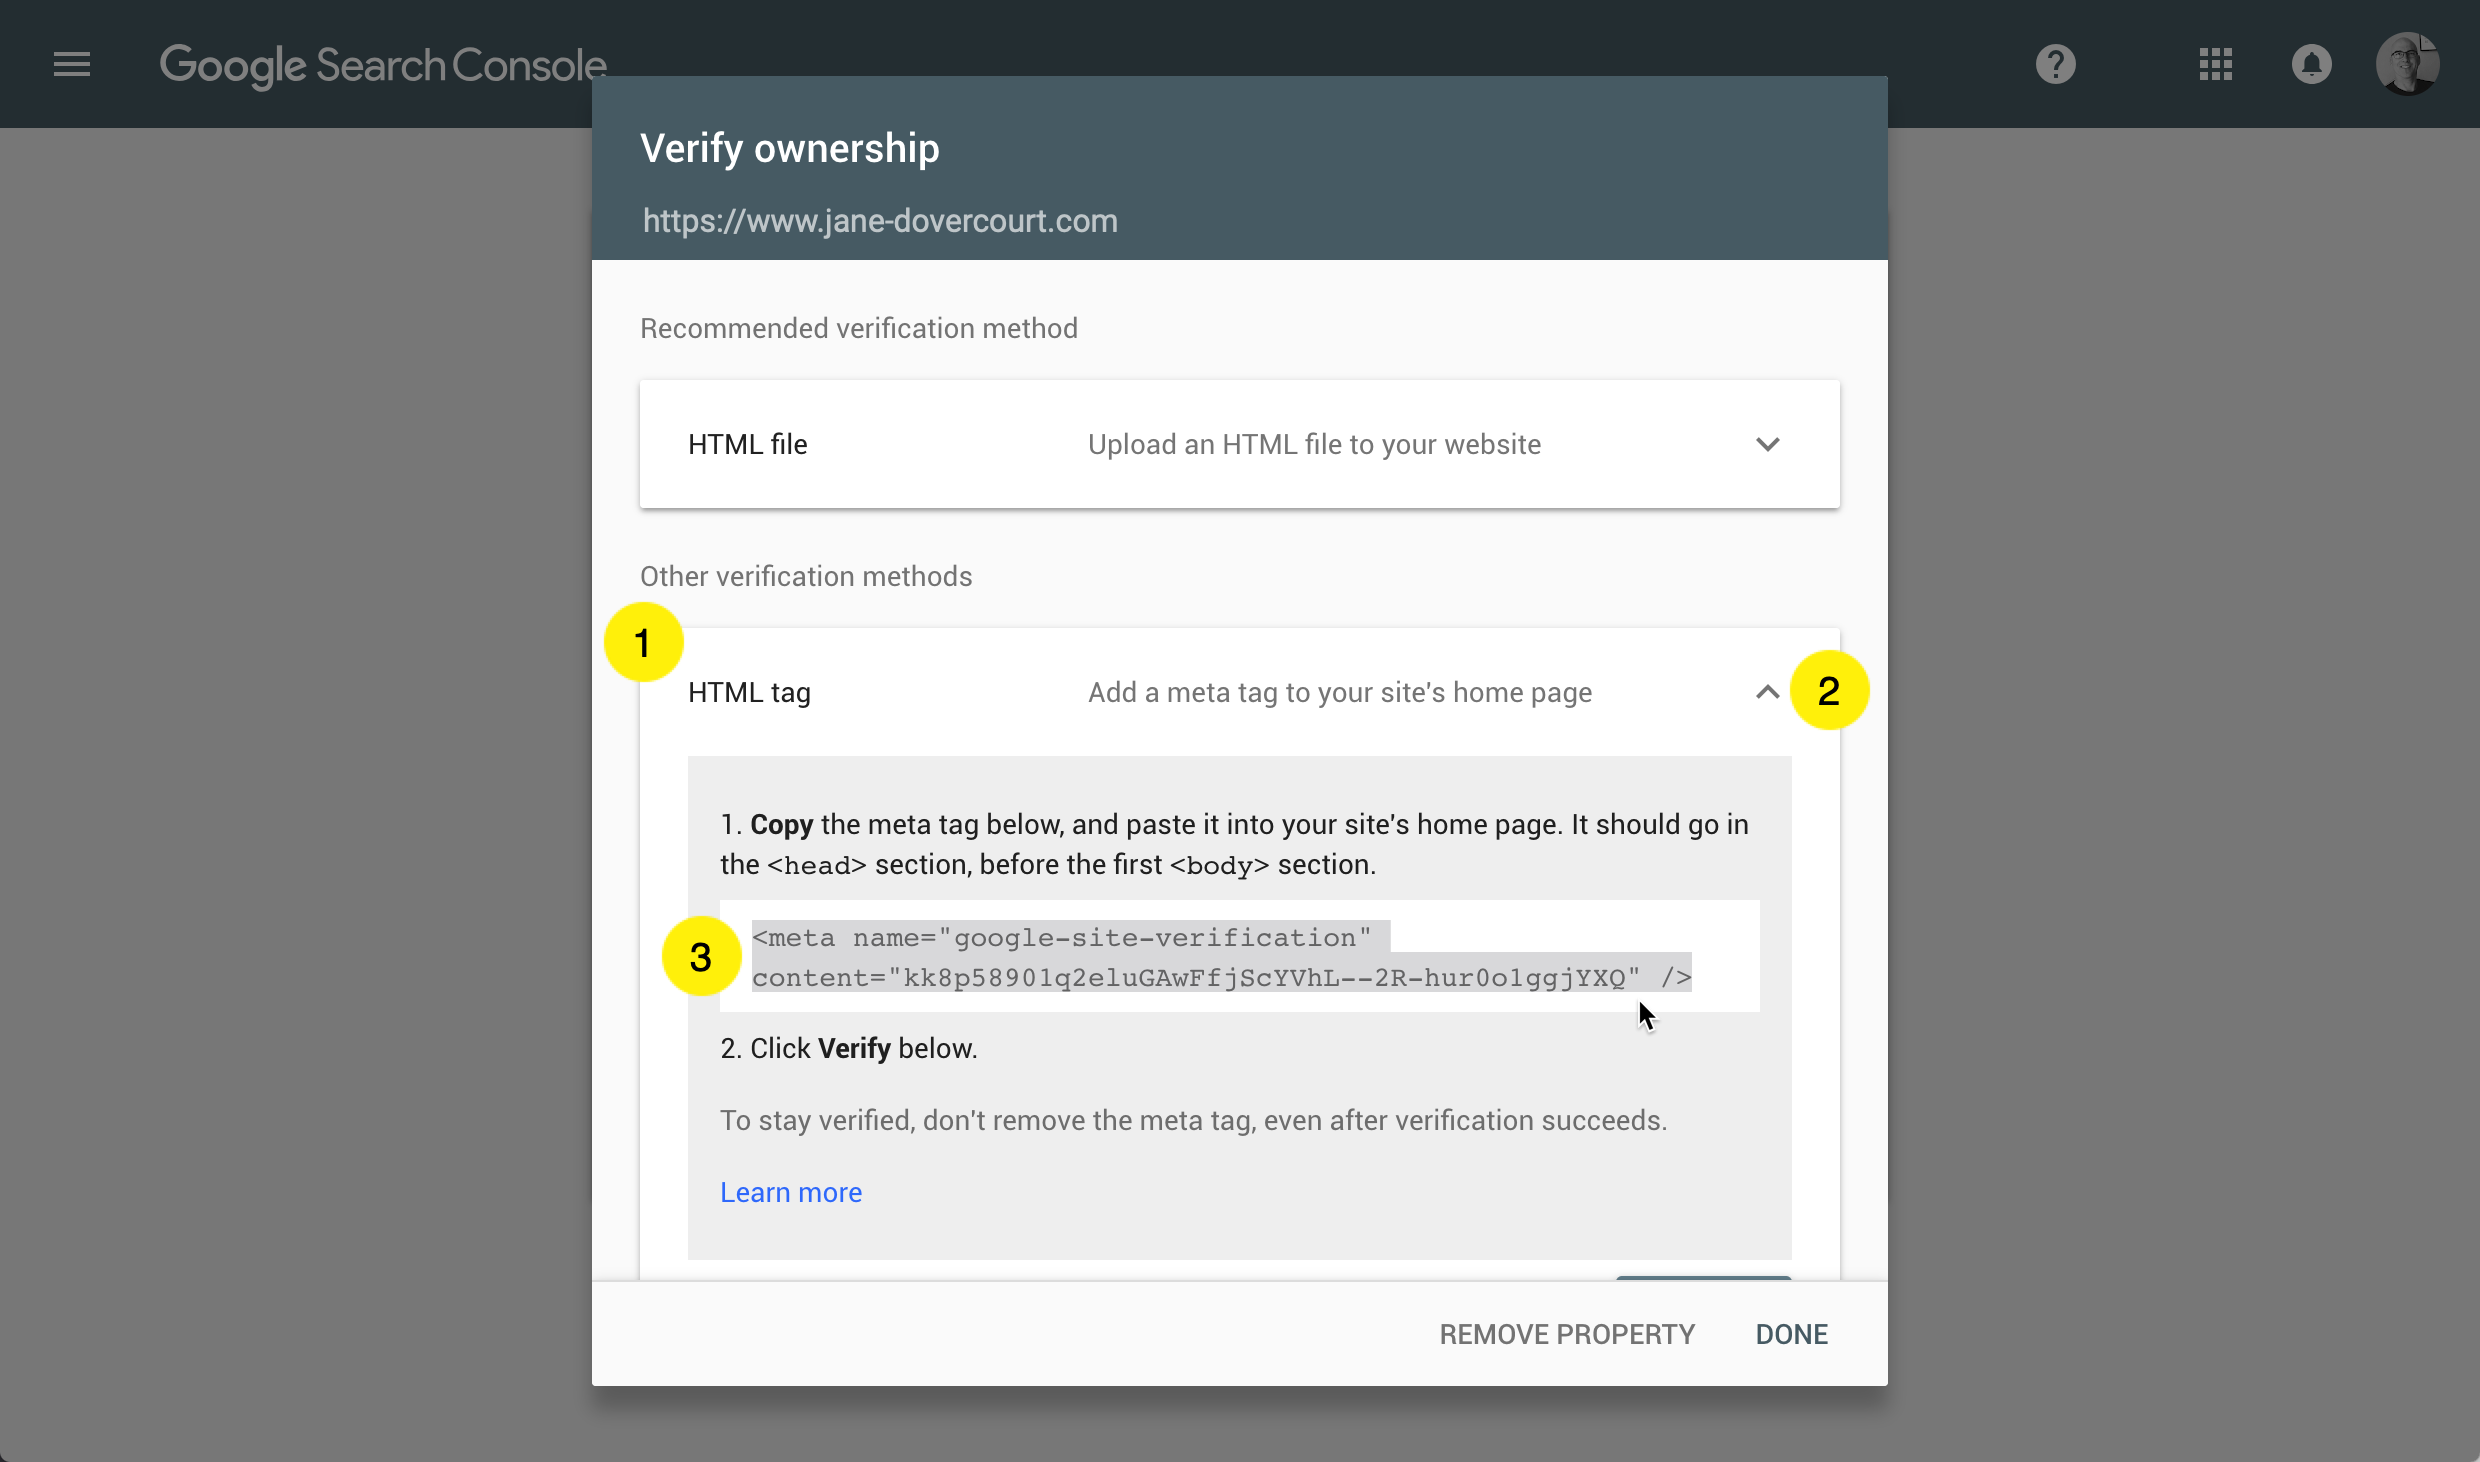Click the partially hidden Verify button
The image size is (2480, 1462).
click(x=1703, y=1277)
